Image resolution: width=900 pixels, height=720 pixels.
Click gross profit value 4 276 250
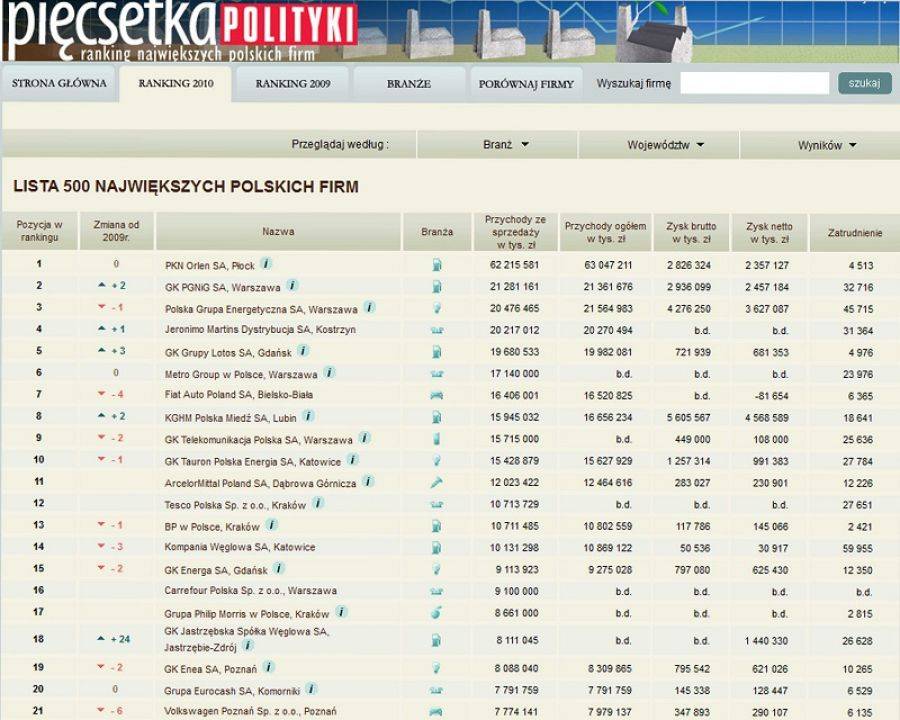(x=689, y=309)
